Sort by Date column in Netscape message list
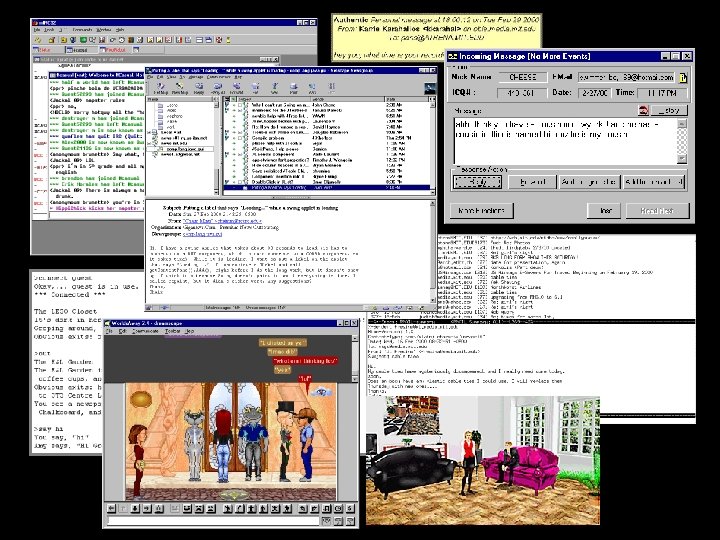The width and height of the screenshot is (720, 540). point(406,99)
